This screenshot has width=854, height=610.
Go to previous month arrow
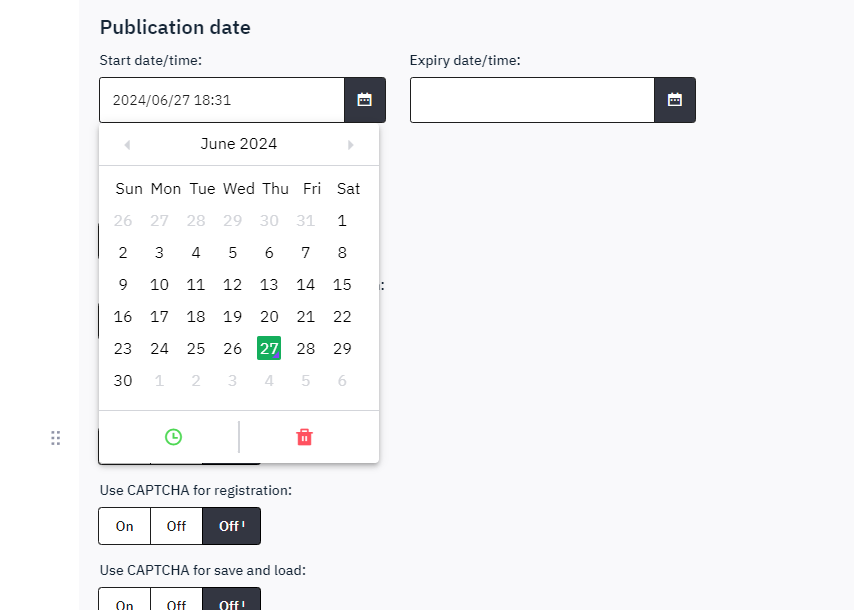127,145
